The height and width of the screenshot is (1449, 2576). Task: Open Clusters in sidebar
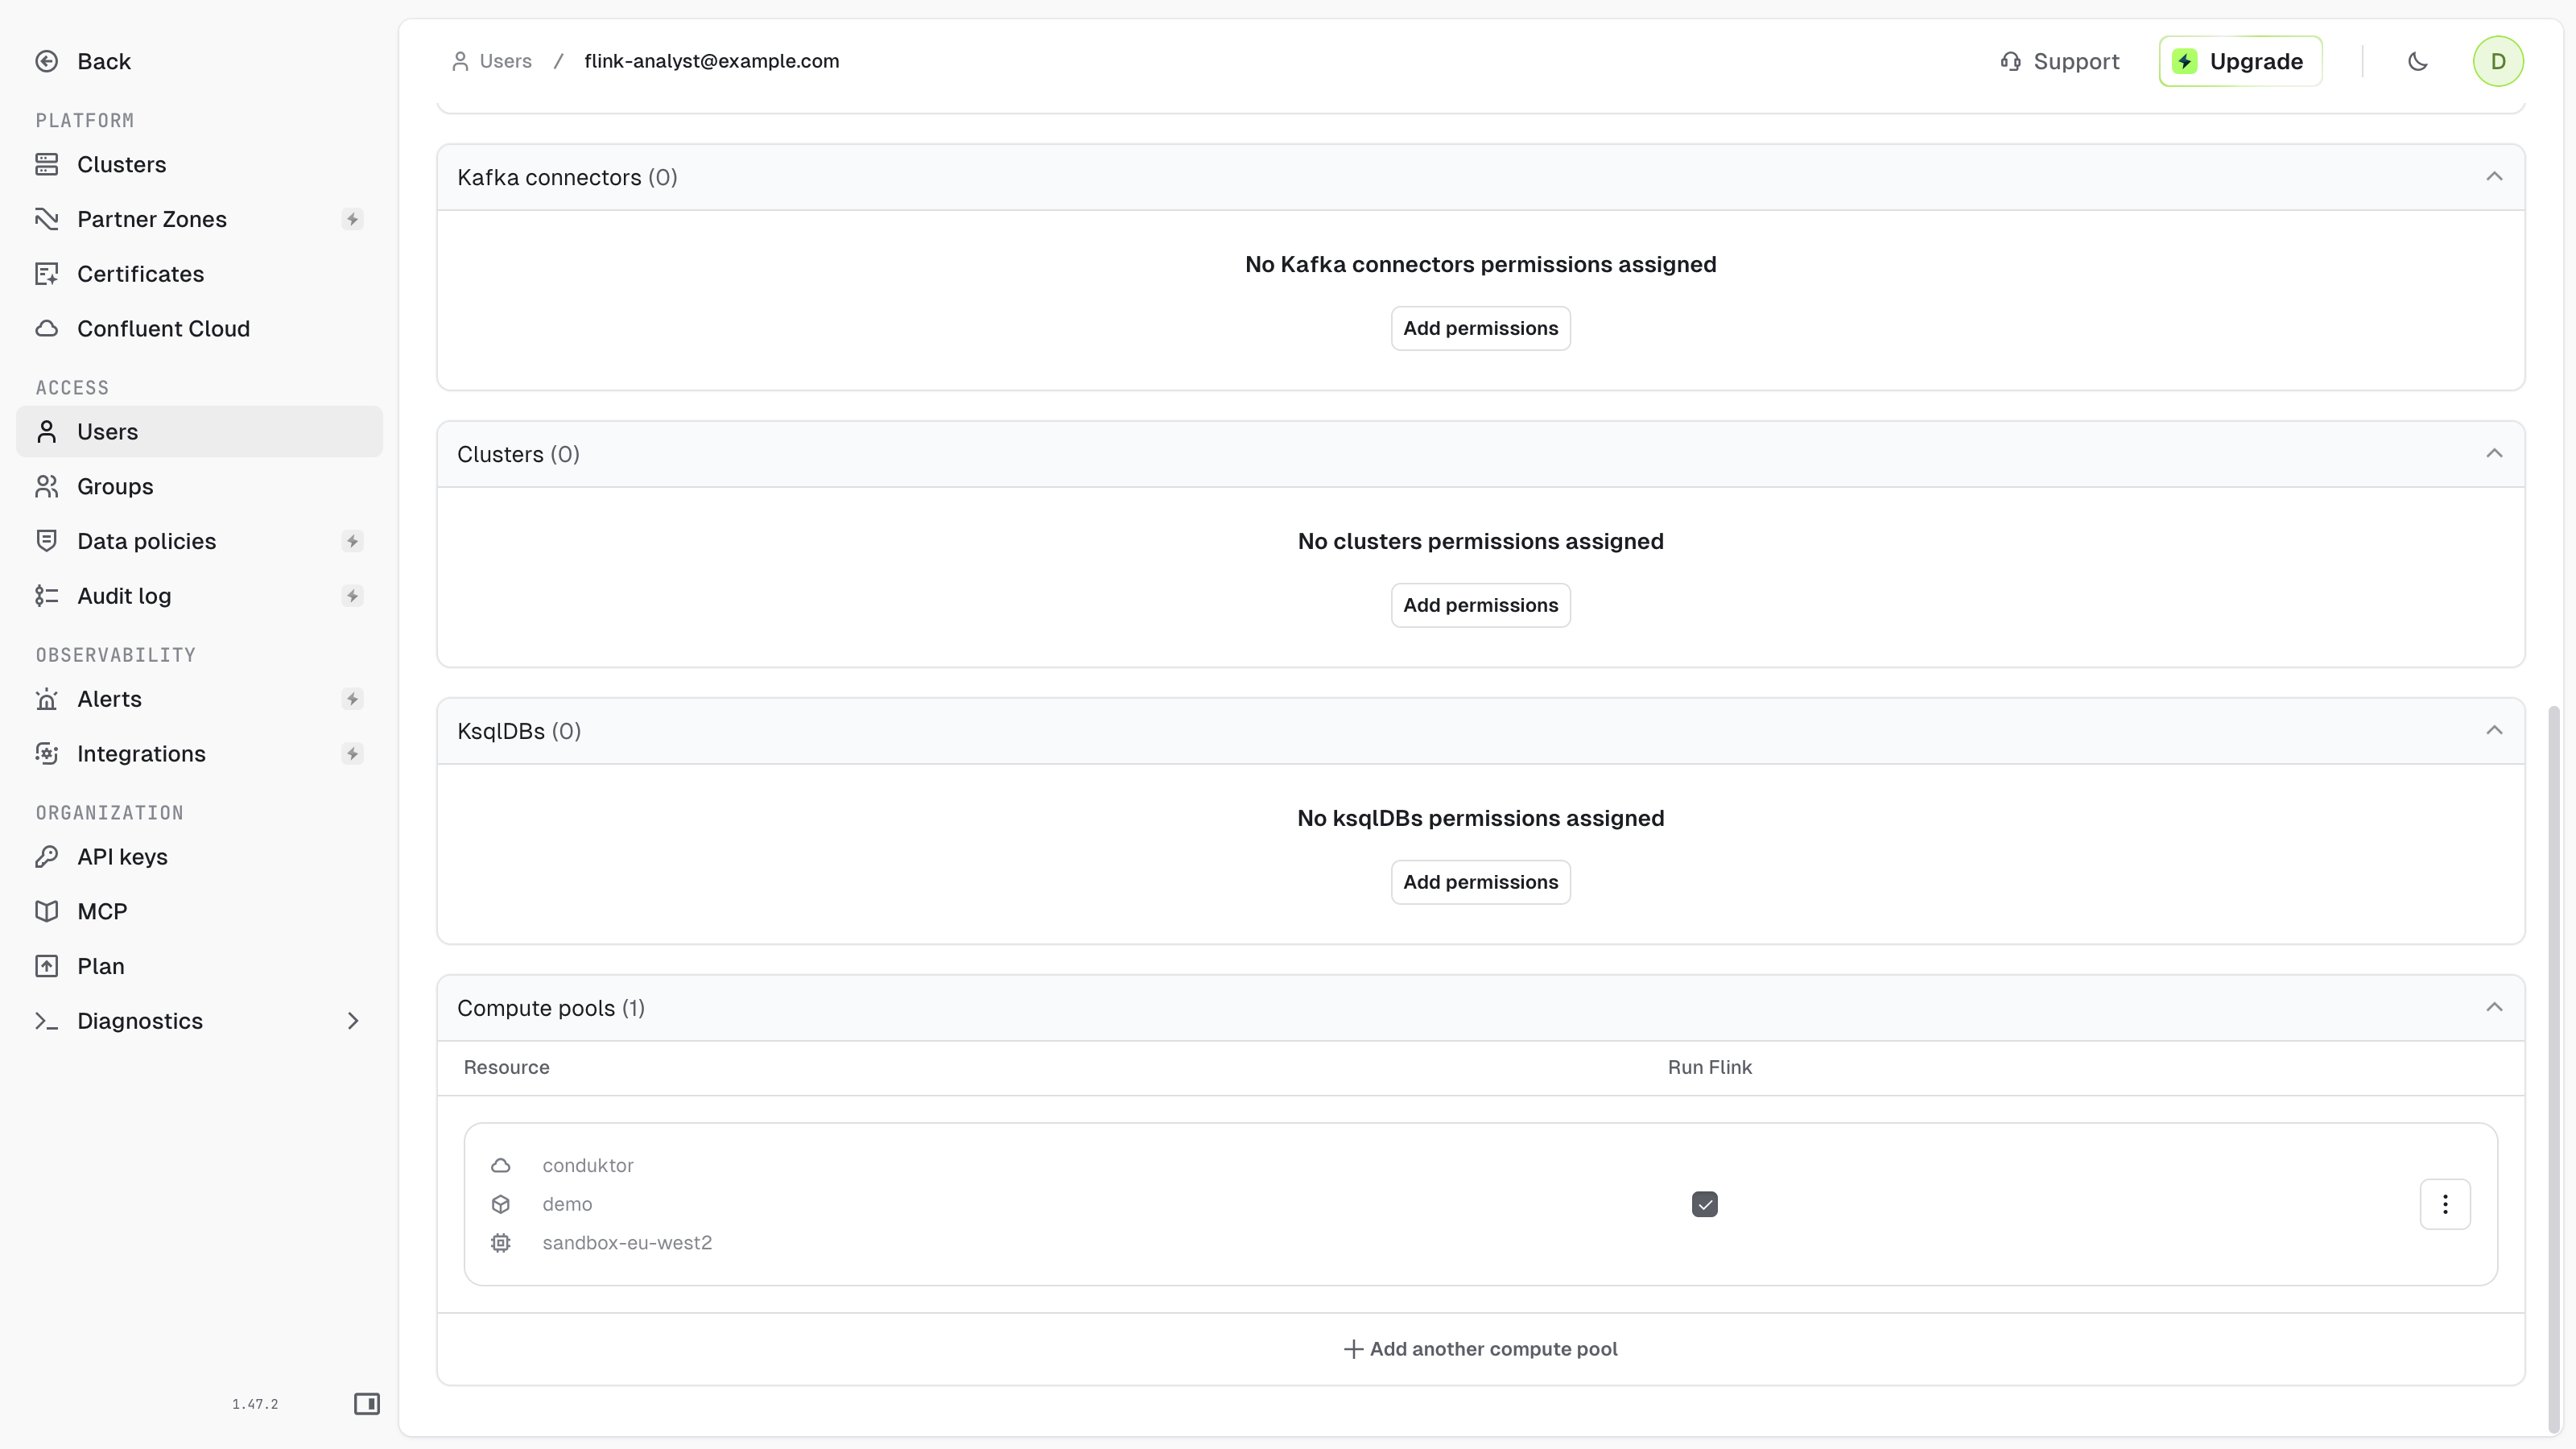[199, 164]
